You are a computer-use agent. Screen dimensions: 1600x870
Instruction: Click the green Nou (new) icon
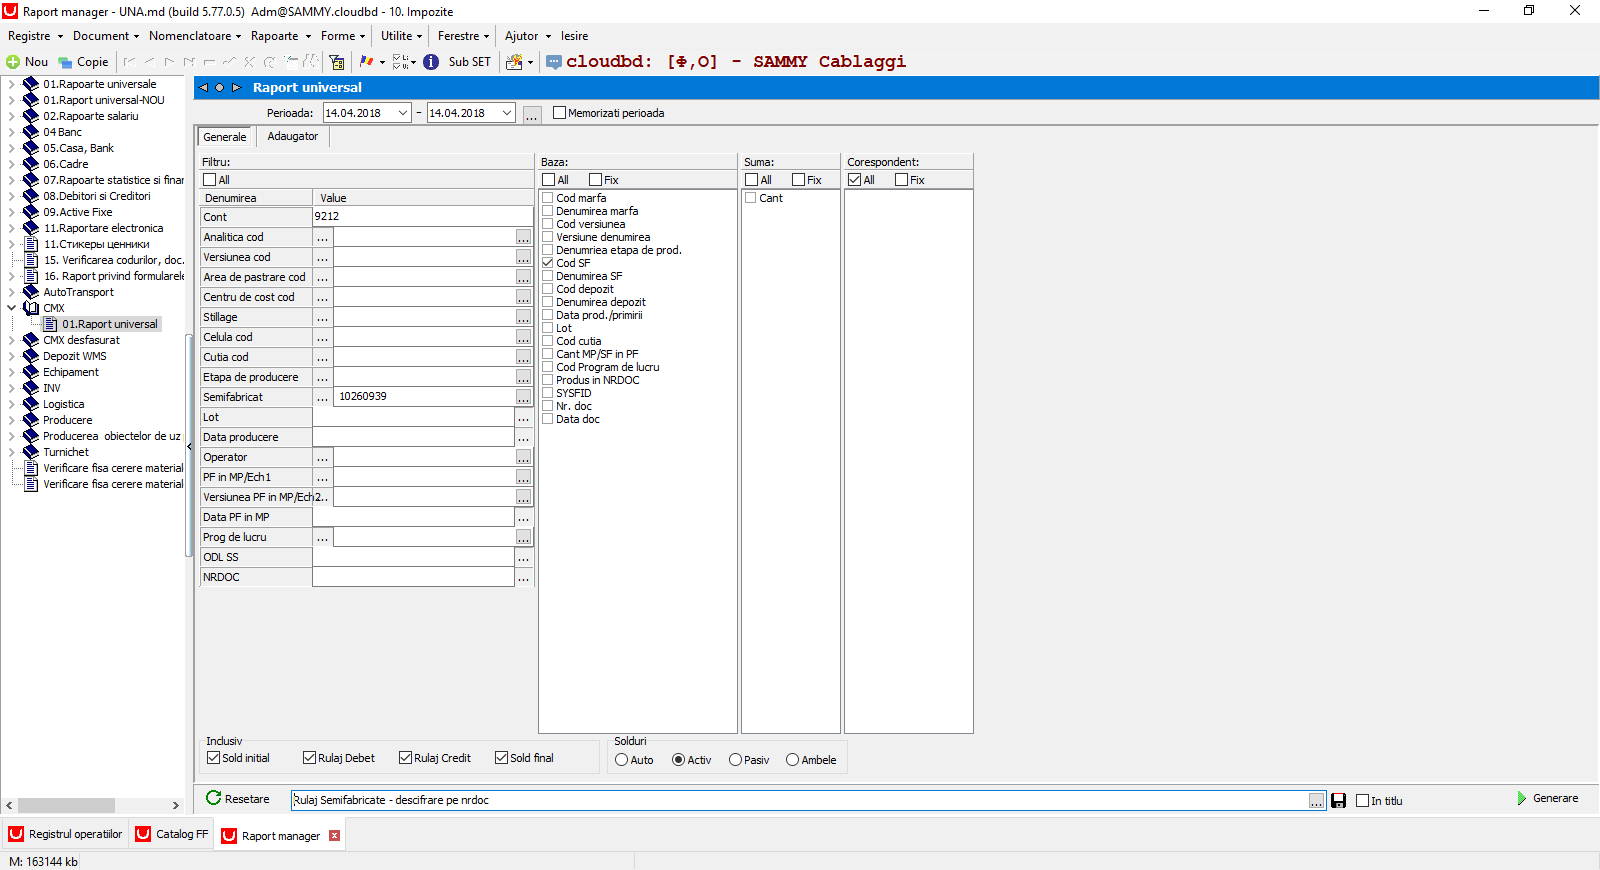[13, 62]
